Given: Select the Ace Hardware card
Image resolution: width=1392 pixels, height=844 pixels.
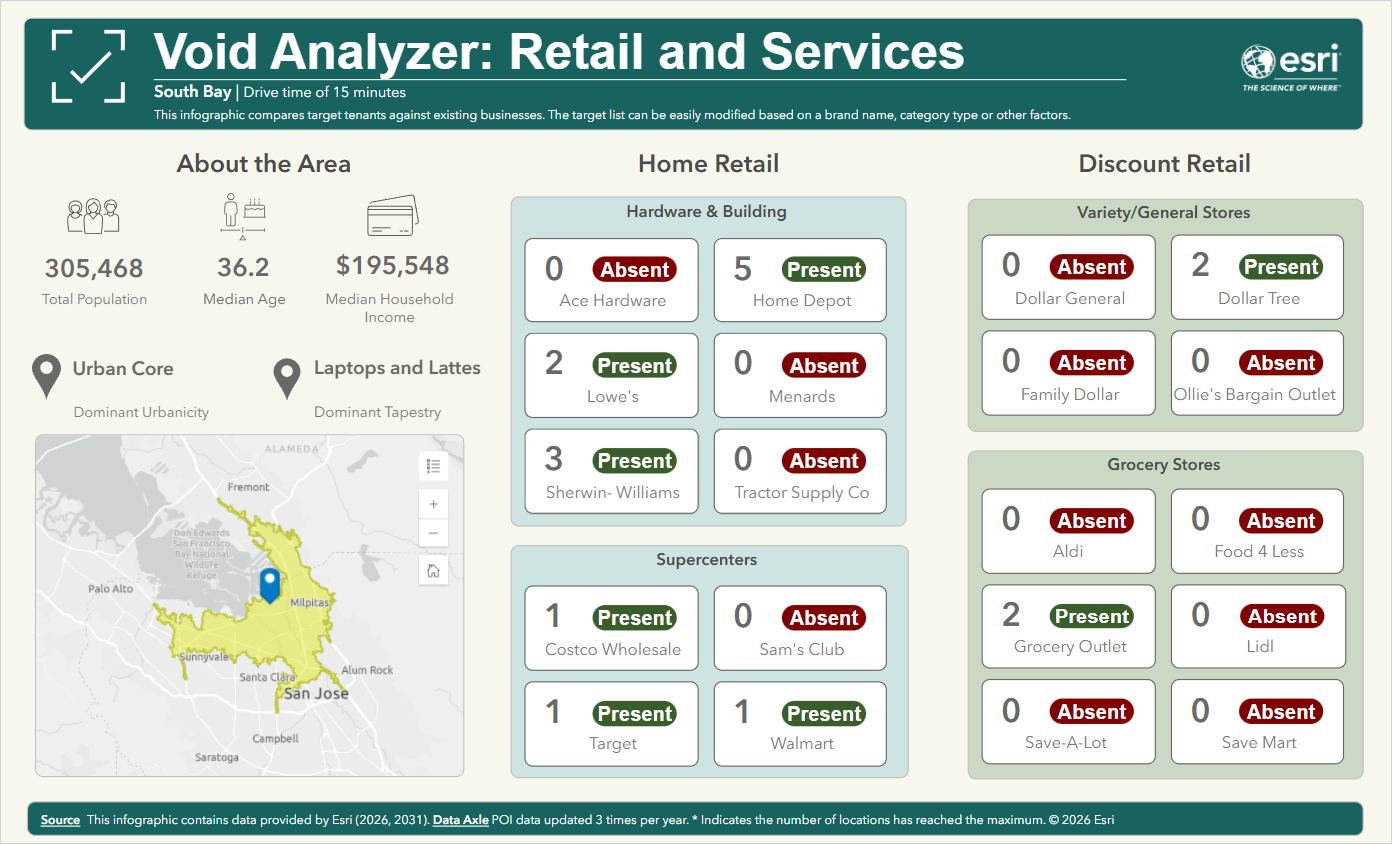Looking at the screenshot, I should (x=611, y=280).
